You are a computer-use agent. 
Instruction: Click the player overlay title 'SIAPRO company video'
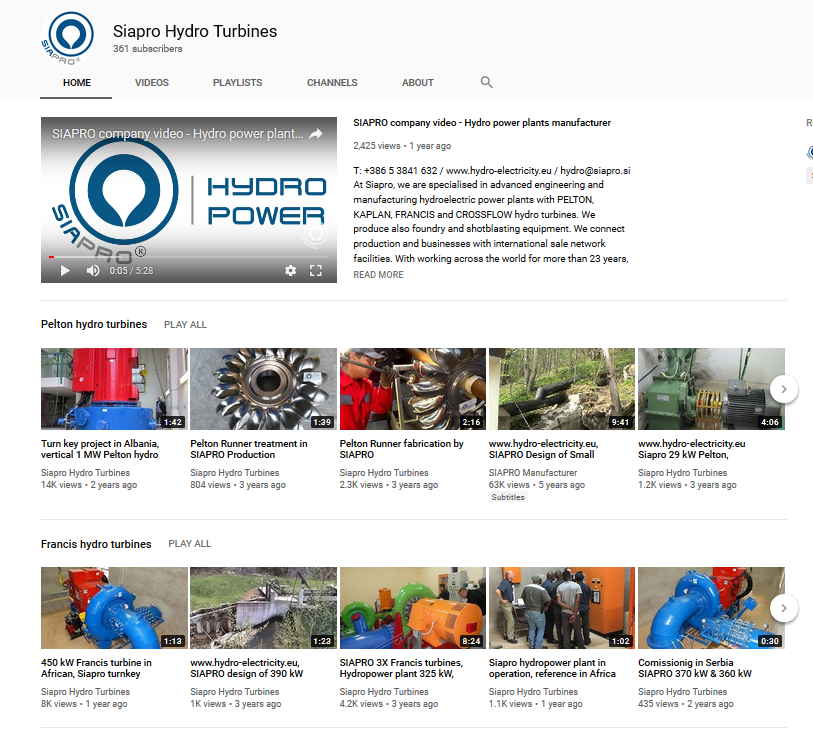pos(177,134)
